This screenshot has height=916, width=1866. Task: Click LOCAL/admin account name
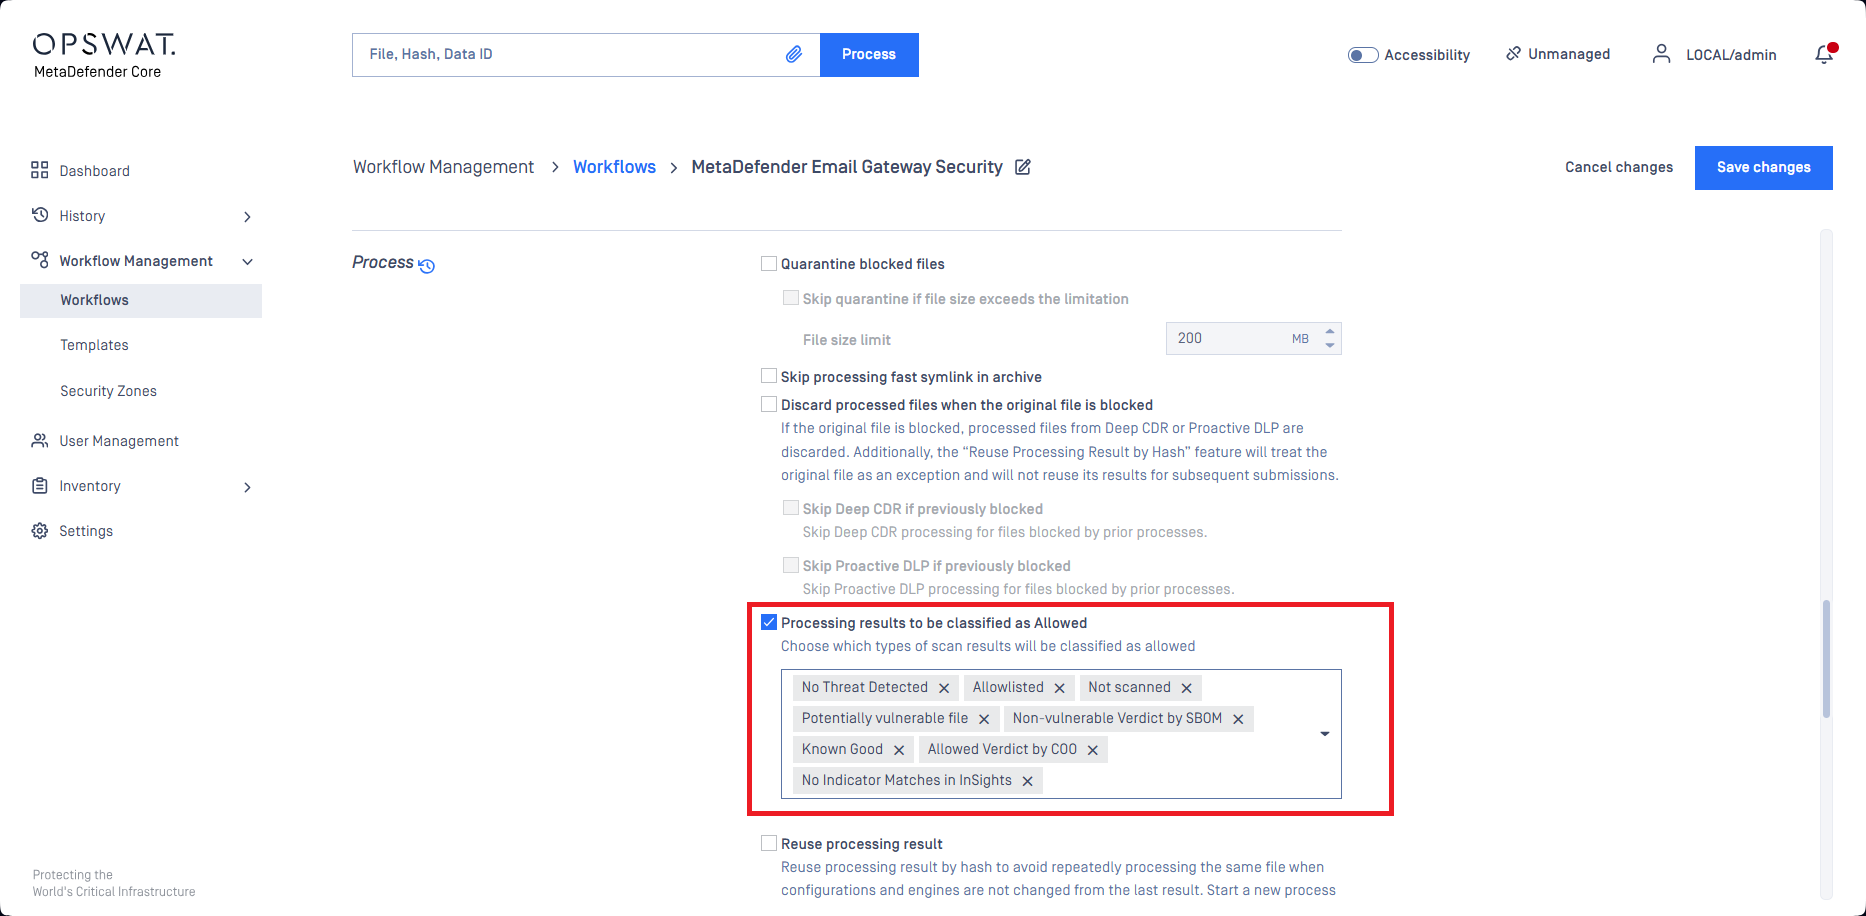[1731, 55]
